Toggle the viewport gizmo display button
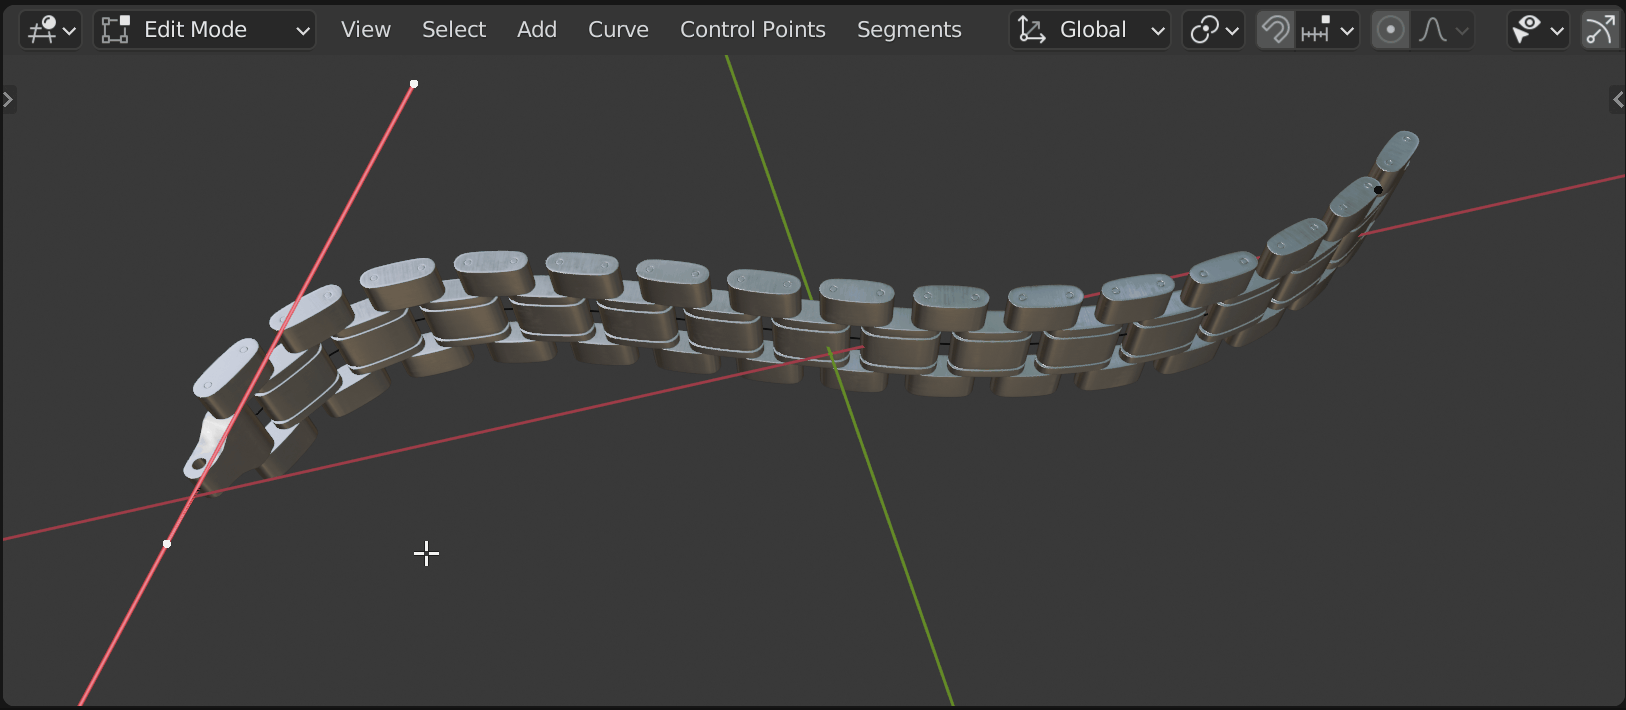The height and width of the screenshot is (710, 1626). click(x=1600, y=30)
